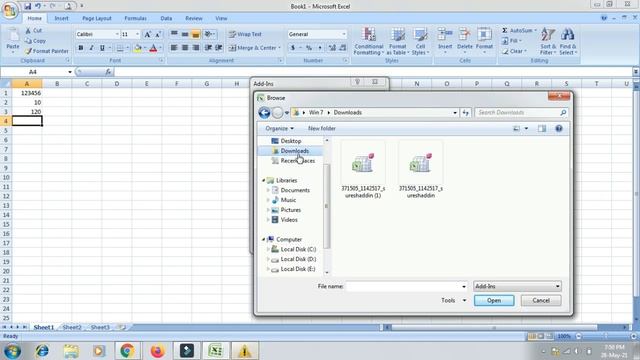Open the View ribbon tab

[221, 18]
